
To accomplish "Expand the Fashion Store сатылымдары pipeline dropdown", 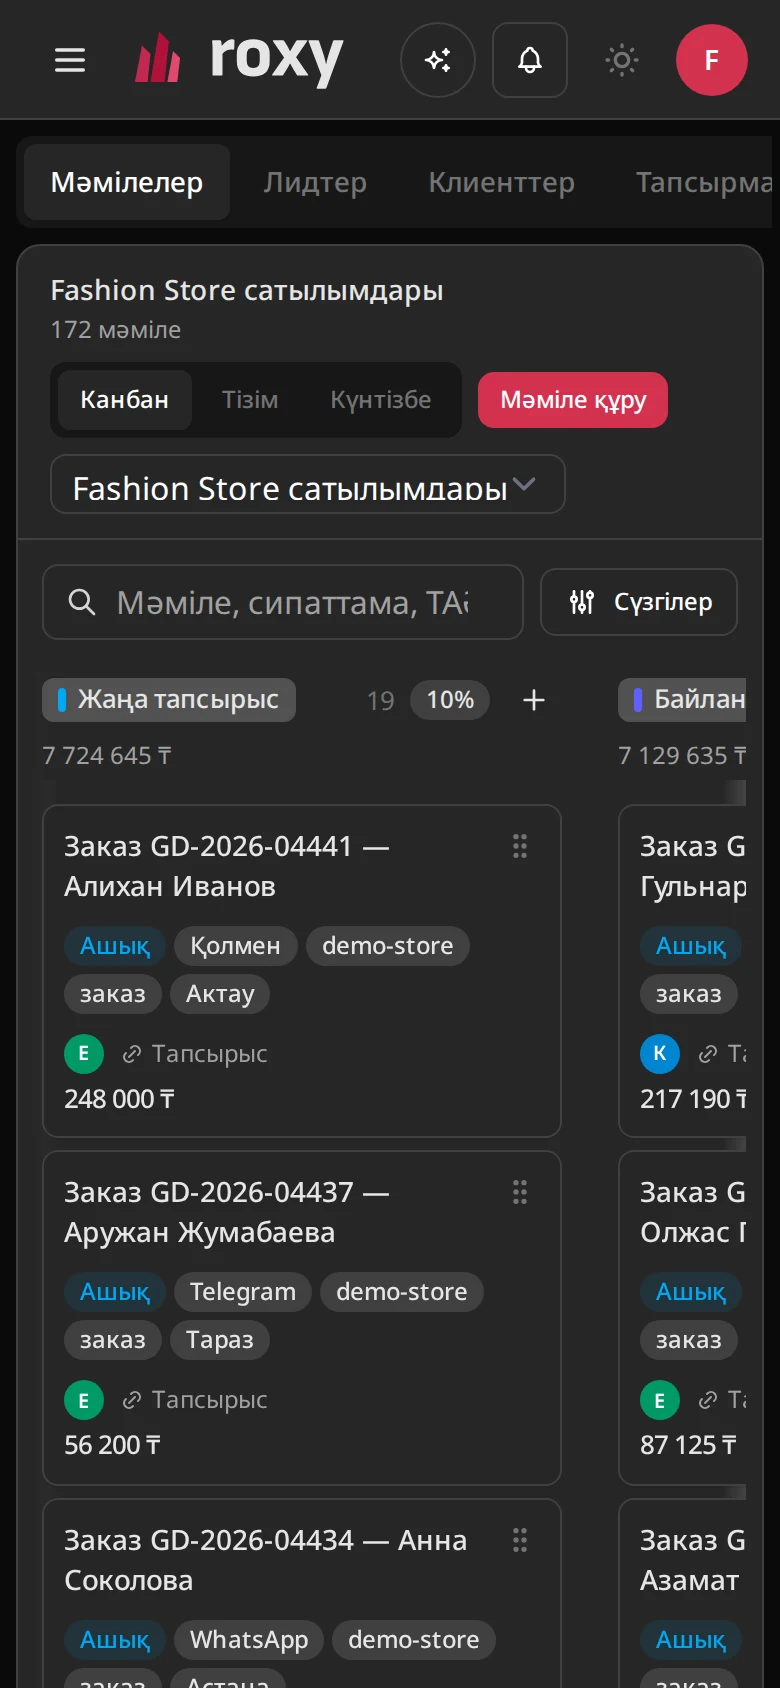I will 308,484.
